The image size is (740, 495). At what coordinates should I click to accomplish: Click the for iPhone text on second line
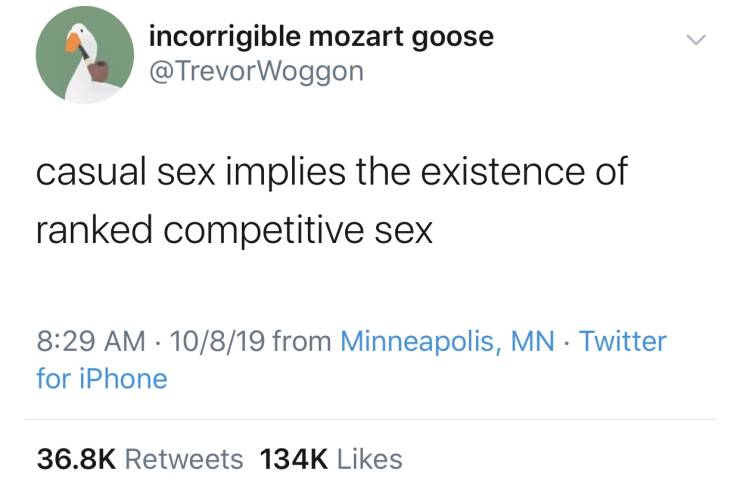pyautogui.click(x=101, y=379)
